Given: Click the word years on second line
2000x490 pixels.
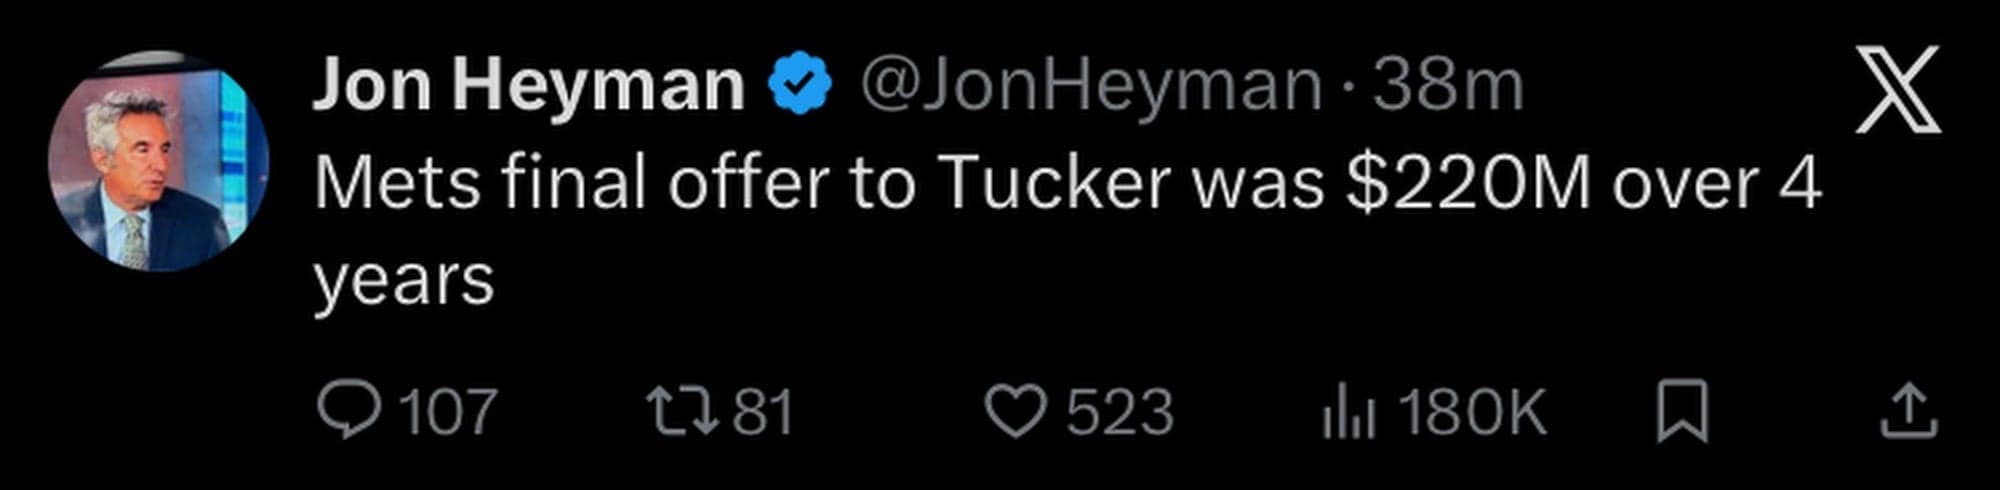Looking at the screenshot, I should click(x=403, y=280).
